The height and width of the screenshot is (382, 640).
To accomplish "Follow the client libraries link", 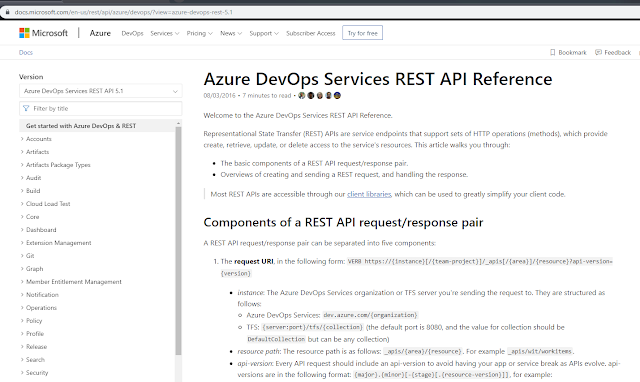I will click(x=369, y=194).
